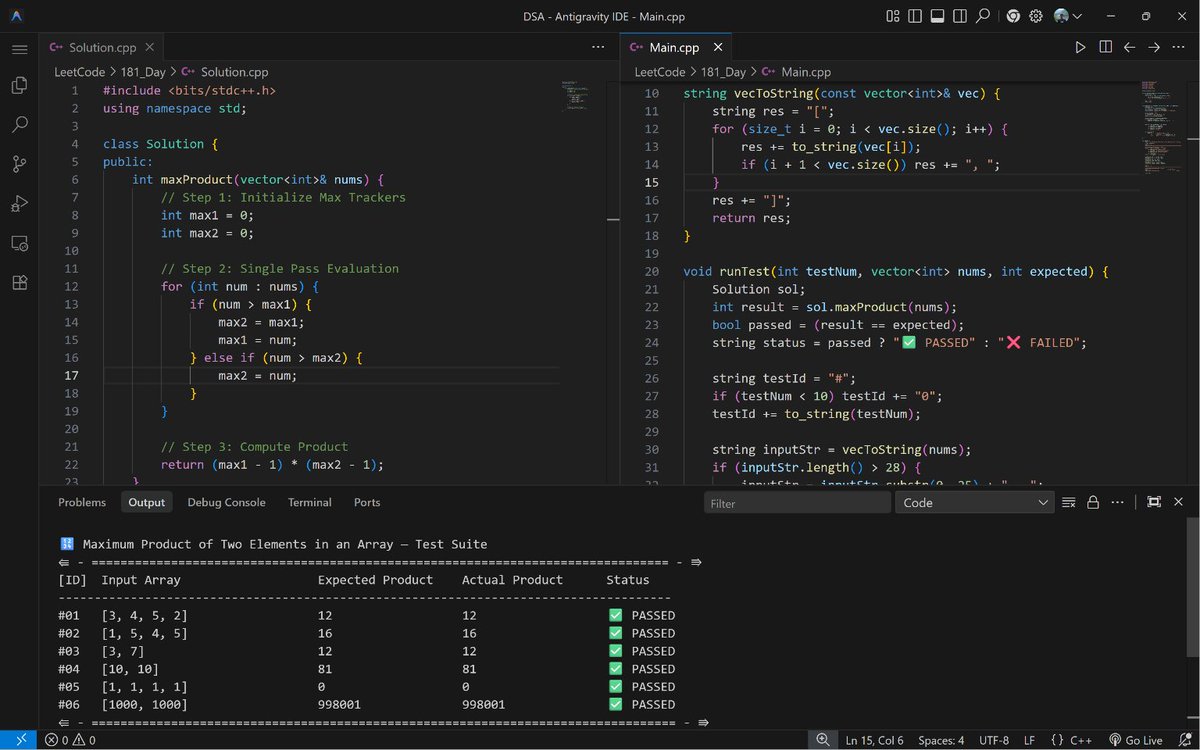Open remote window indicator in status bar

pos(21,740)
